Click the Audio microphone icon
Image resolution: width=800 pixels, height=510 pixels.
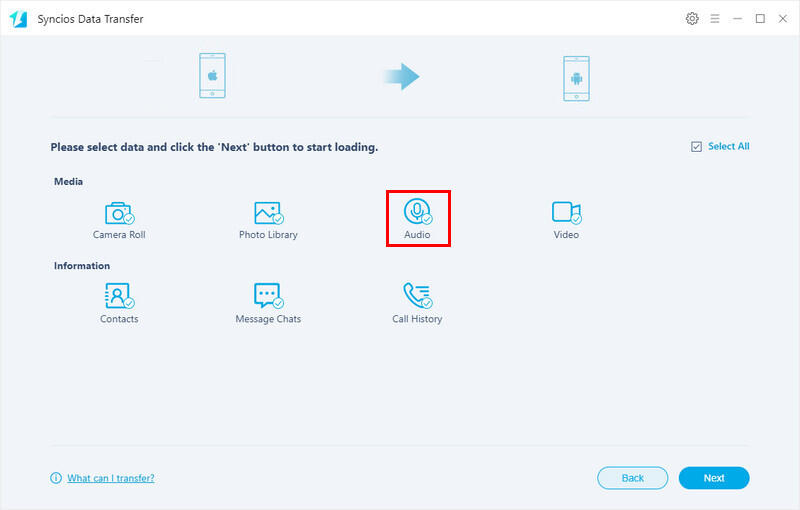pos(416,212)
